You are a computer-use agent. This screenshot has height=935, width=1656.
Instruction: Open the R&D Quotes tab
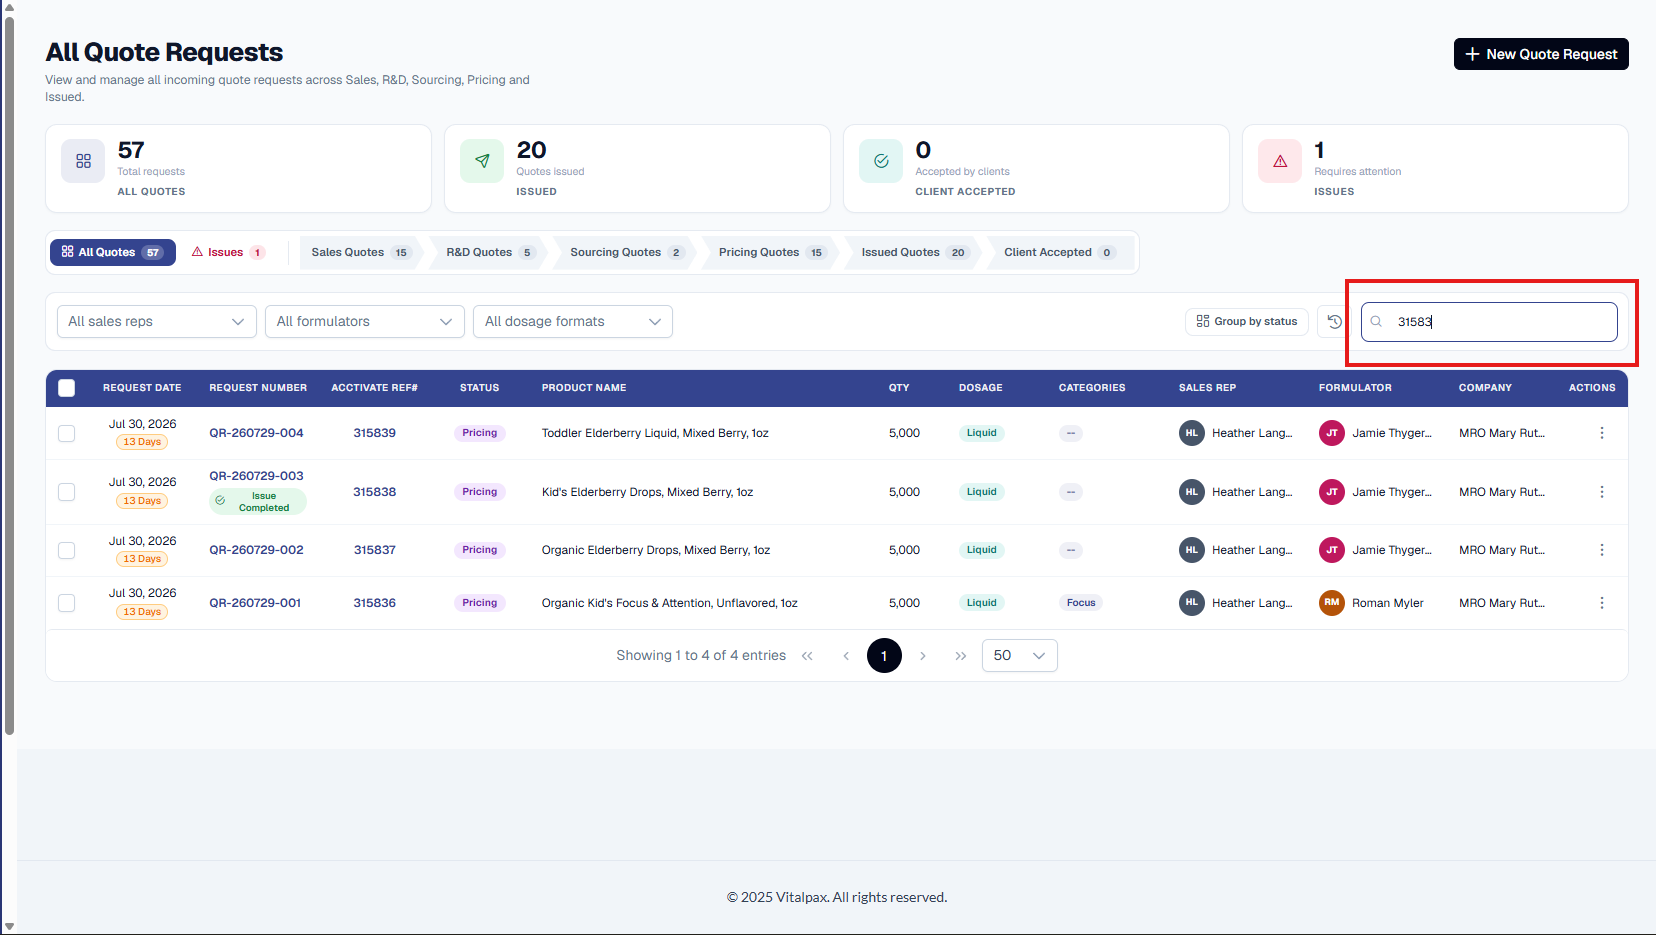click(x=491, y=253)
